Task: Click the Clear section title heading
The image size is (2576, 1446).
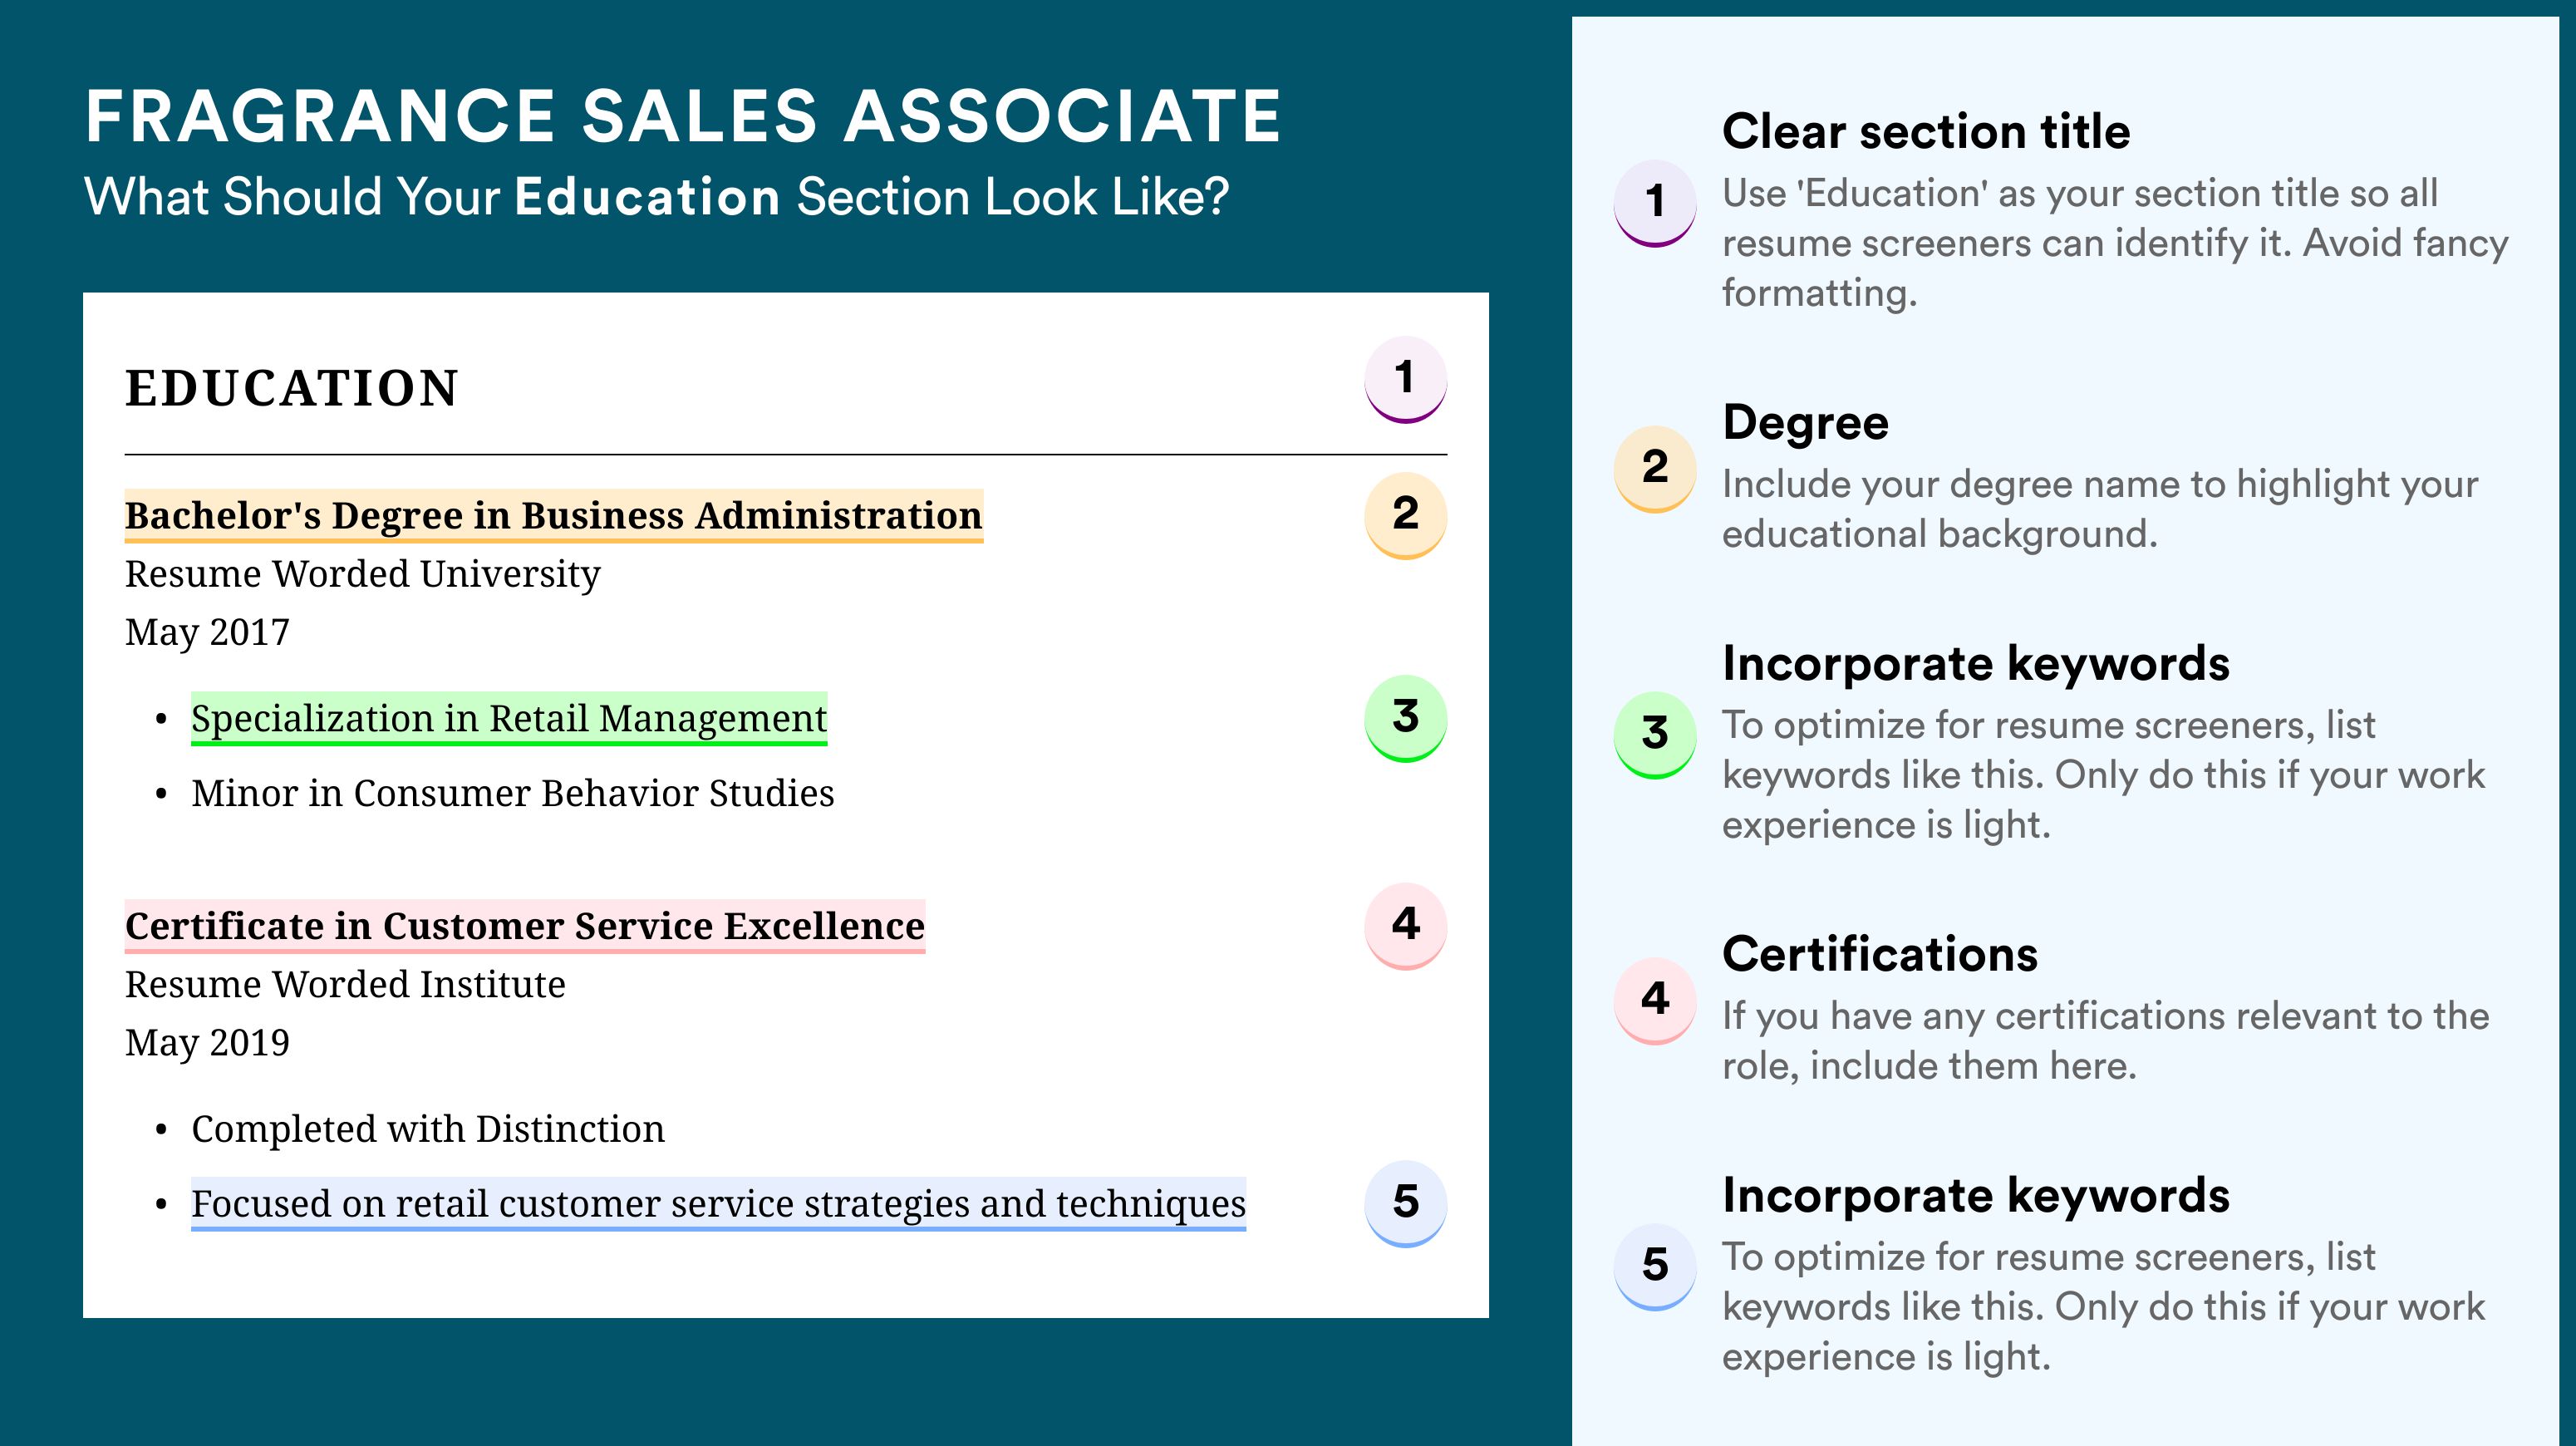Action: pos(1926,131)
